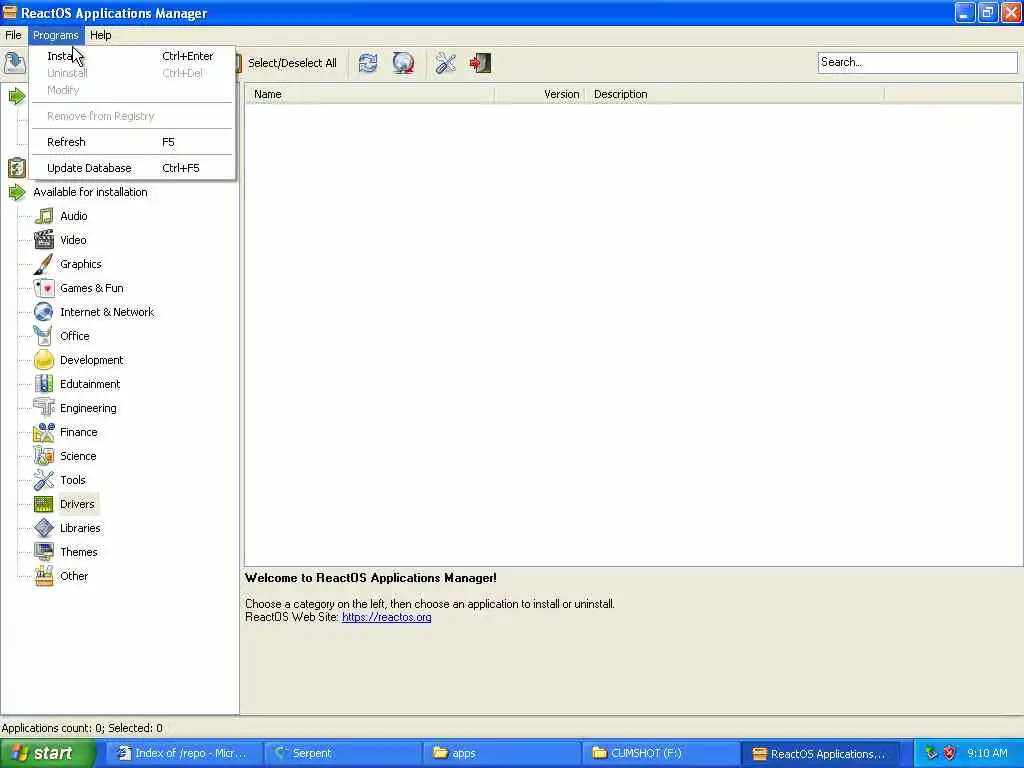Open the File menu

coord(13,35)
